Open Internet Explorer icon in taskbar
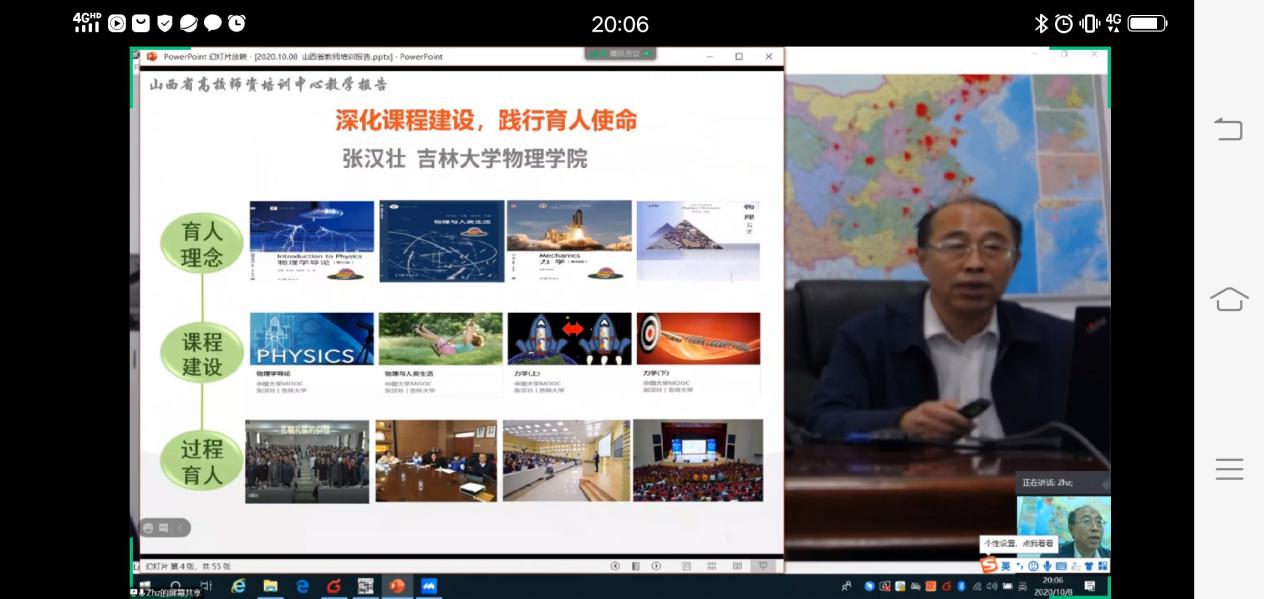 tap(238, 586)
